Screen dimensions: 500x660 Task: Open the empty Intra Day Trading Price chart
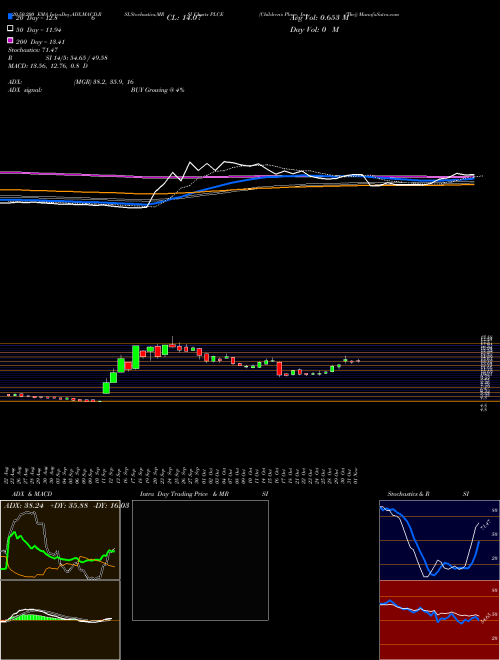pyautogui.click(x=200, y=560)
